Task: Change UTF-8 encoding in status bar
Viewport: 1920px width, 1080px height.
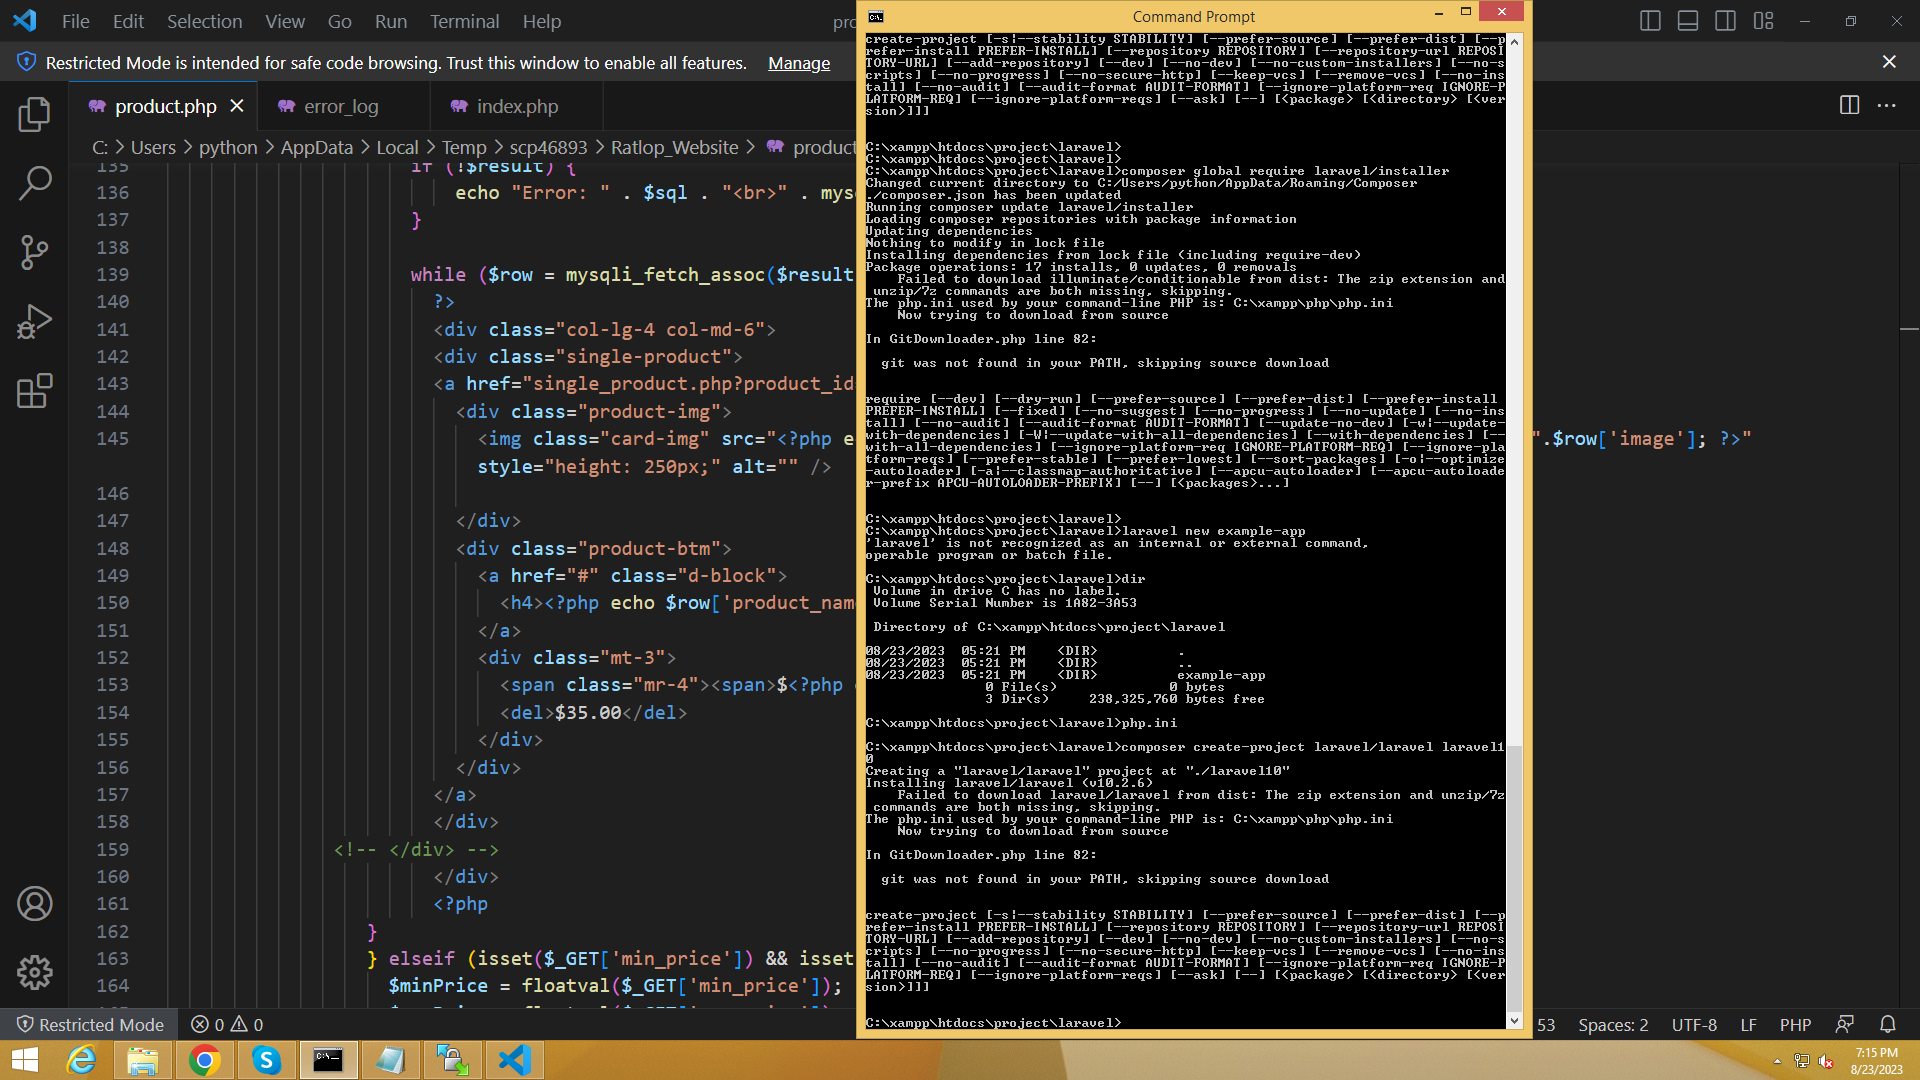Action: pyautogui.click(x=1694, y=1025)
